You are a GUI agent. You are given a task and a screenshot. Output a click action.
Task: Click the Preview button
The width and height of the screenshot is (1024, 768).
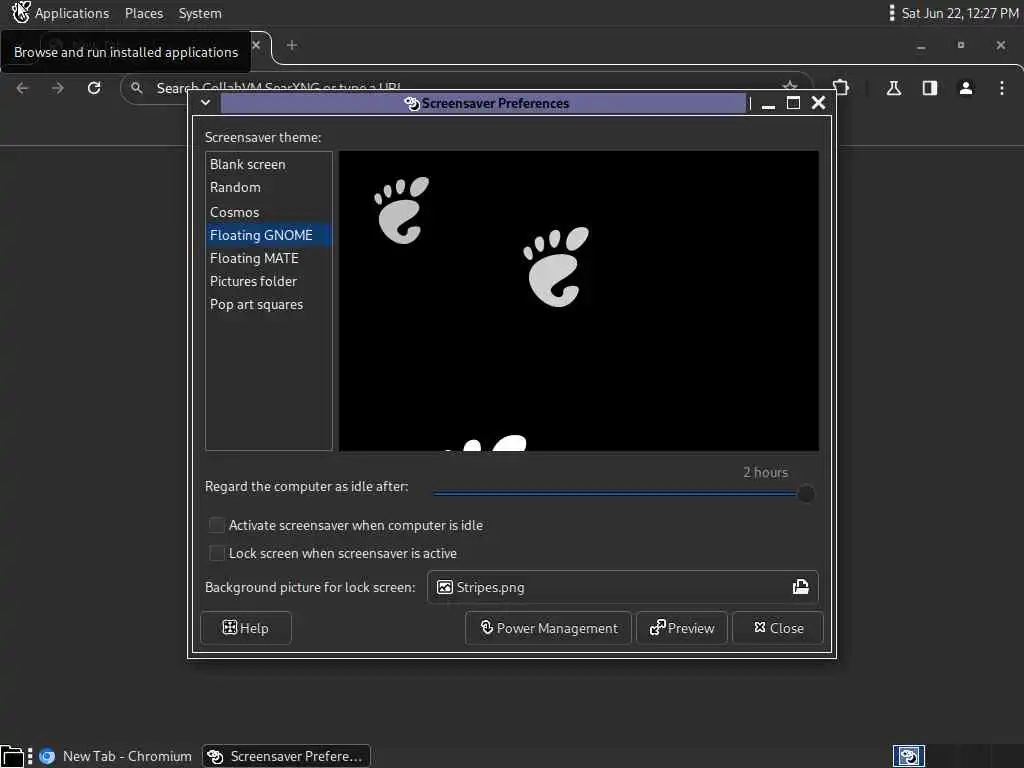point(682,628)
